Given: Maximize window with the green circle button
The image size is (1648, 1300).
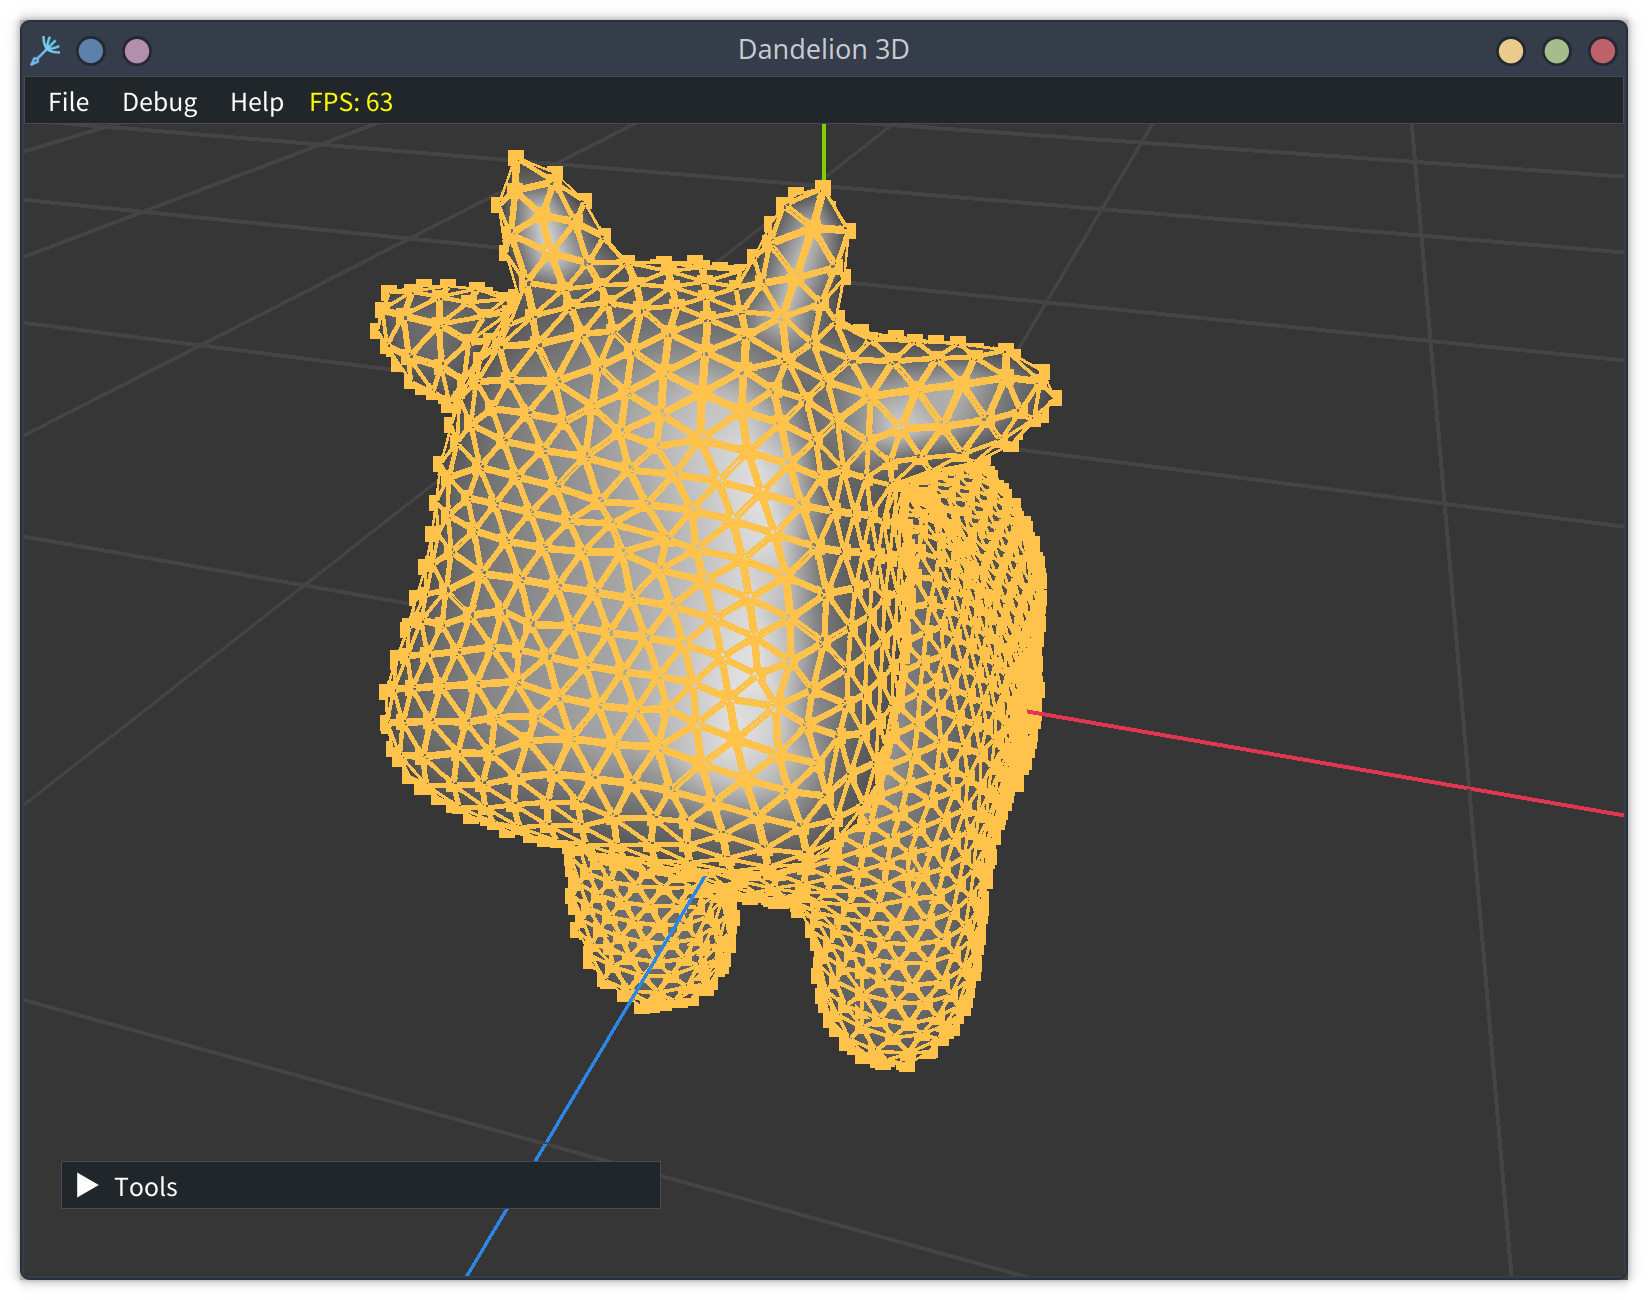Looking at the screenshot, I should pos(1556,51).
